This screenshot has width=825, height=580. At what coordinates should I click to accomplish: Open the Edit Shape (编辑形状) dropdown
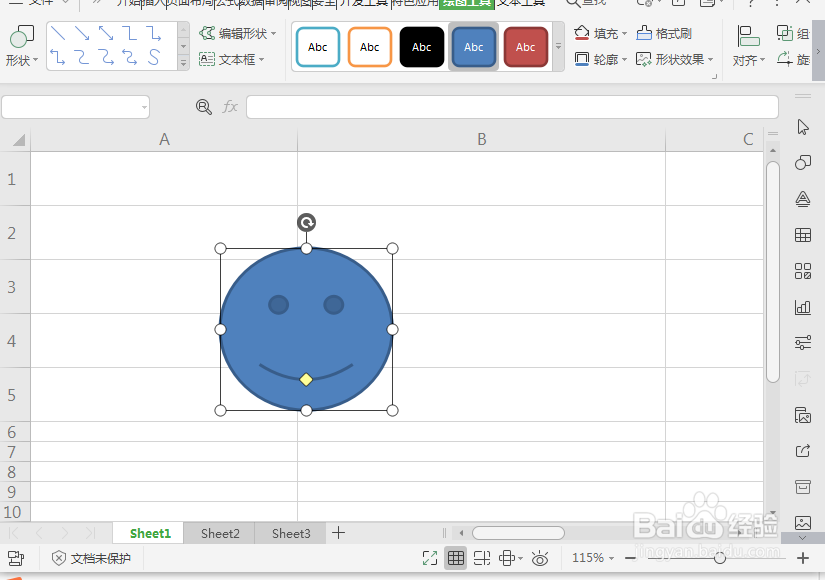[x=237, y=34]
